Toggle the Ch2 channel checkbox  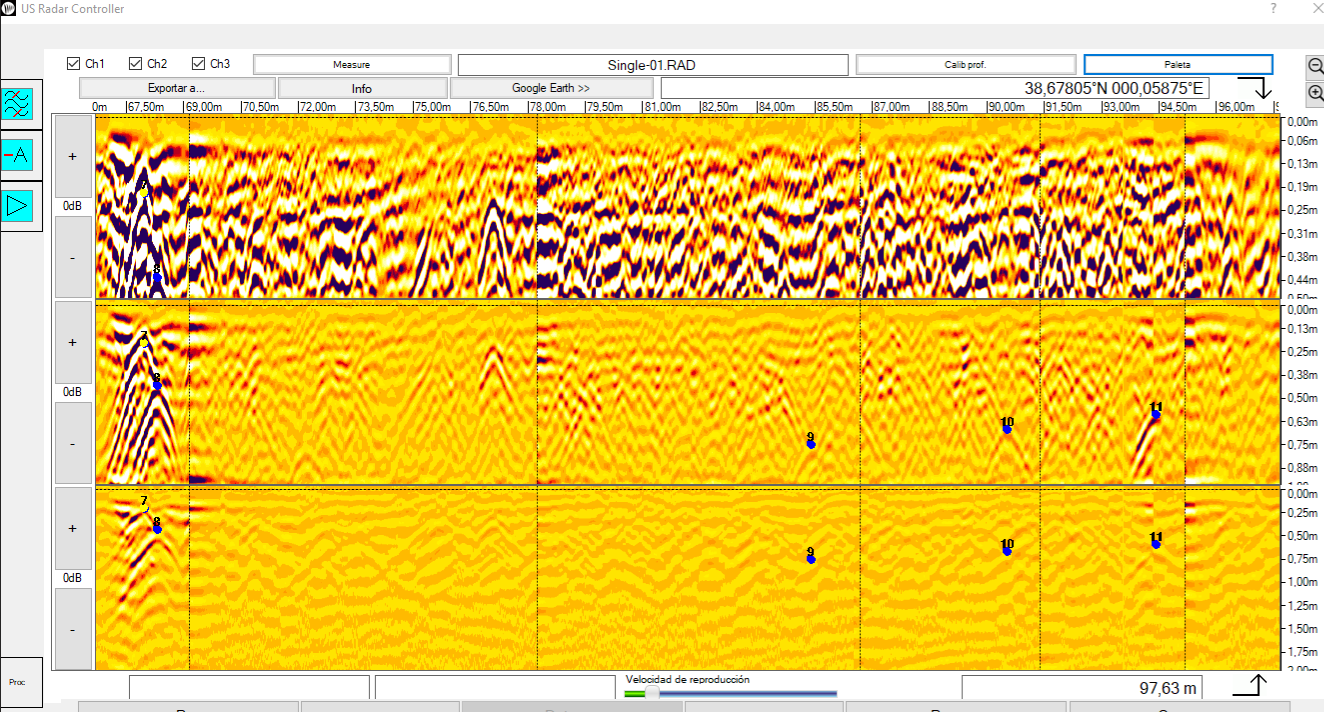pos(136,64)
